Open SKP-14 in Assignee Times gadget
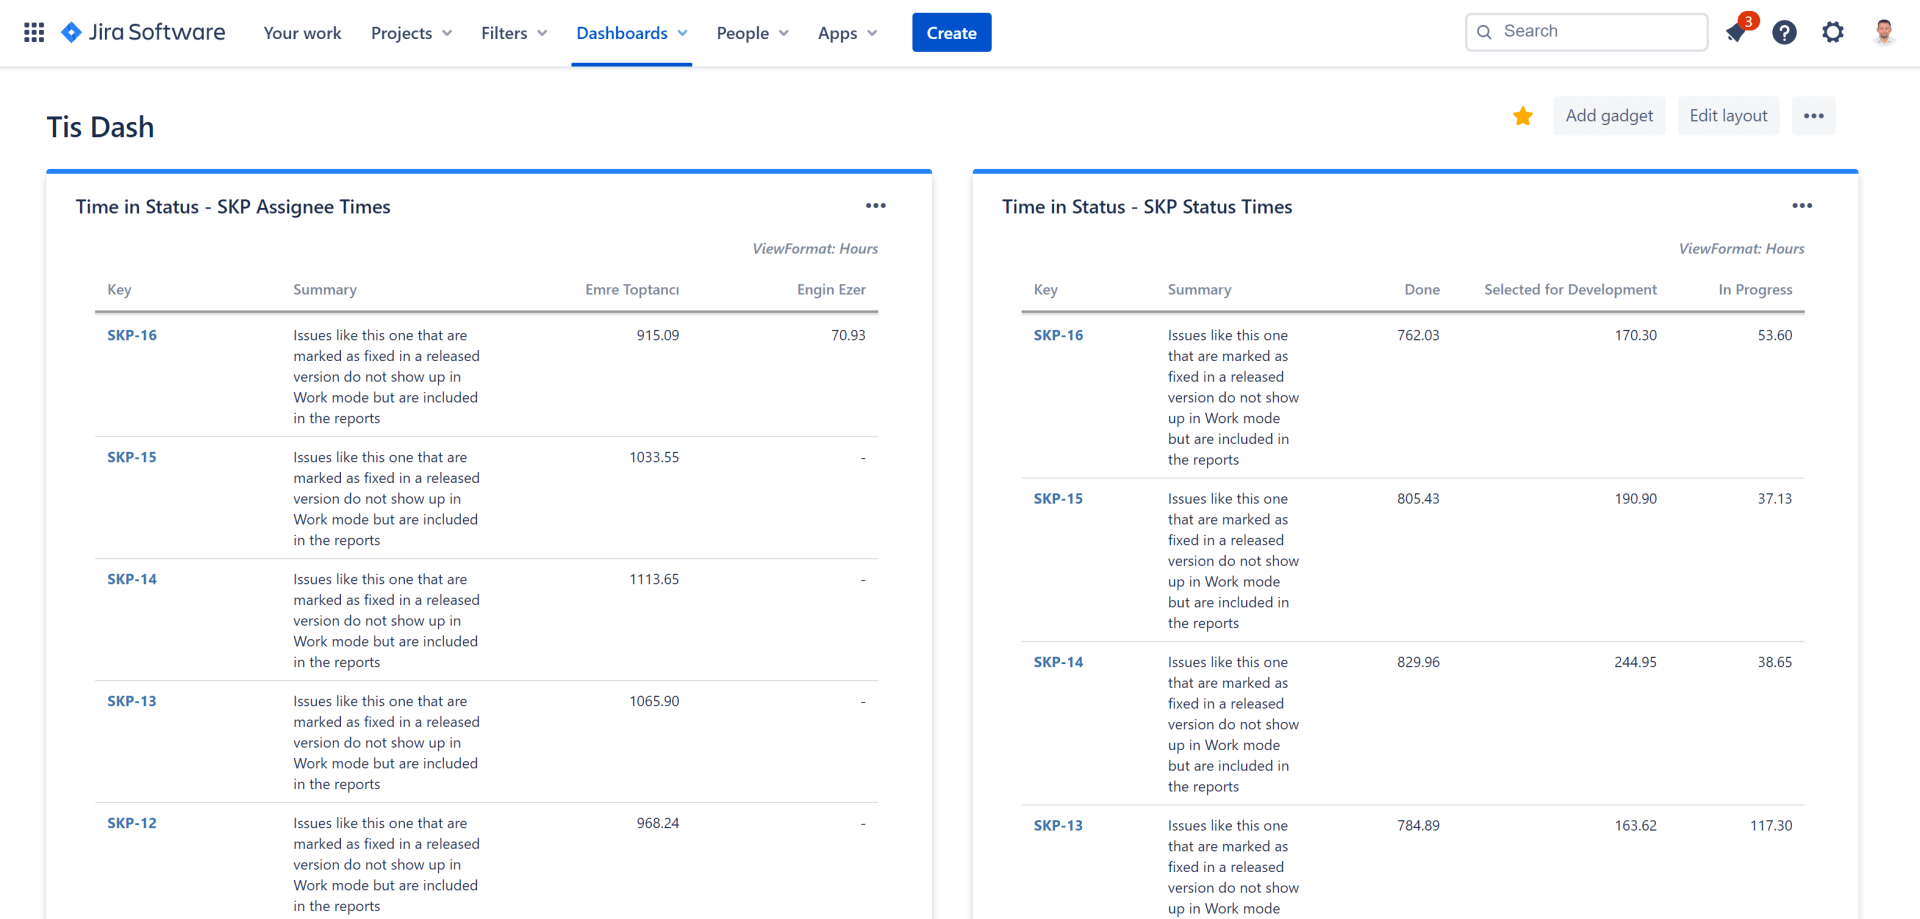This screenshot has height=919, width=1920. (132, 580)
